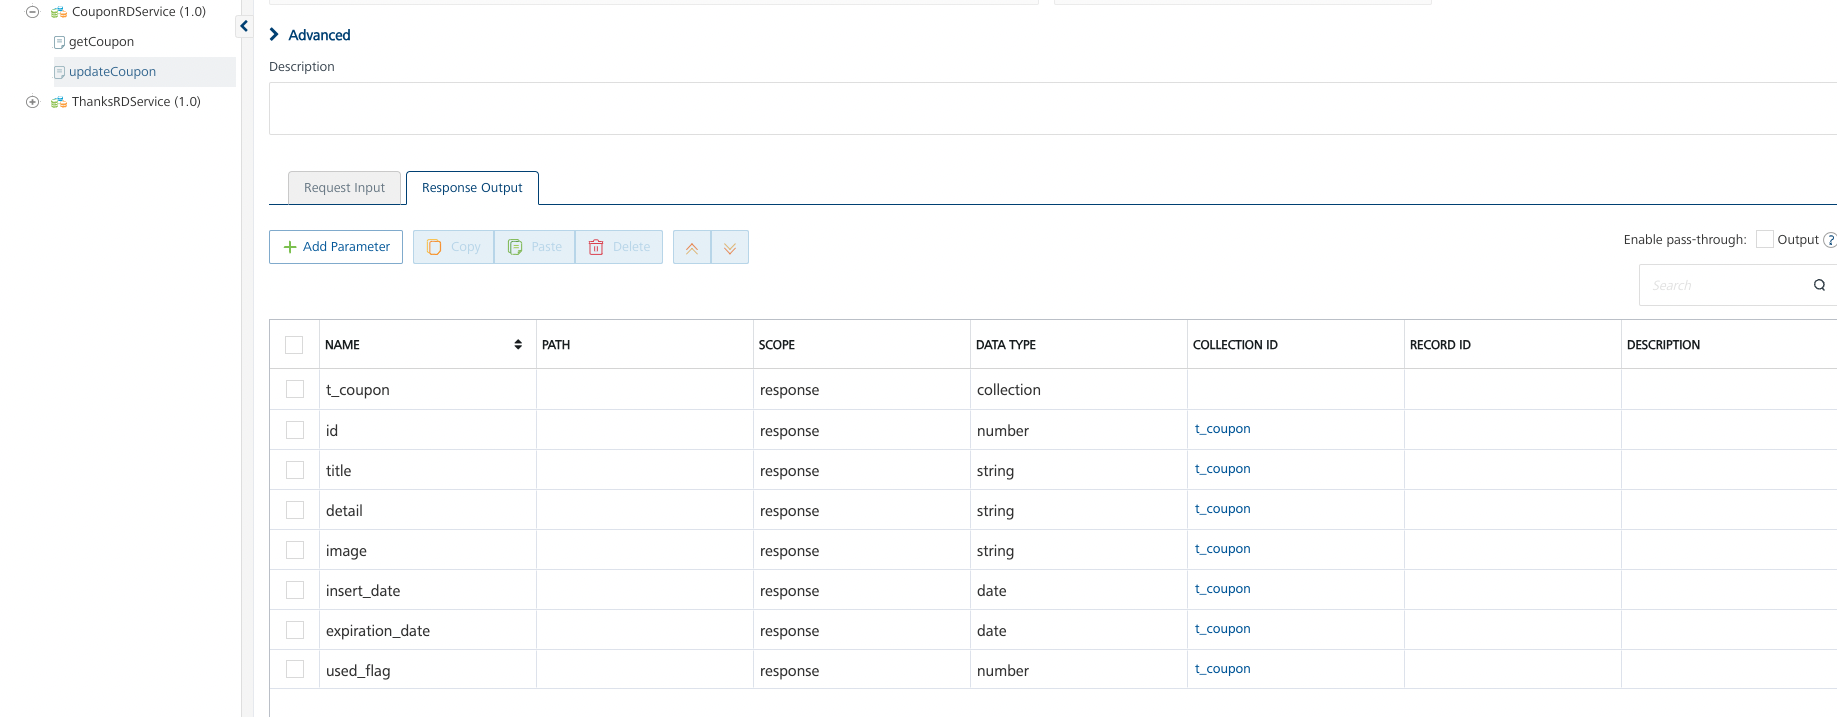
Task: Check the expiration_date row checkbox
Action: click(295, 630)
